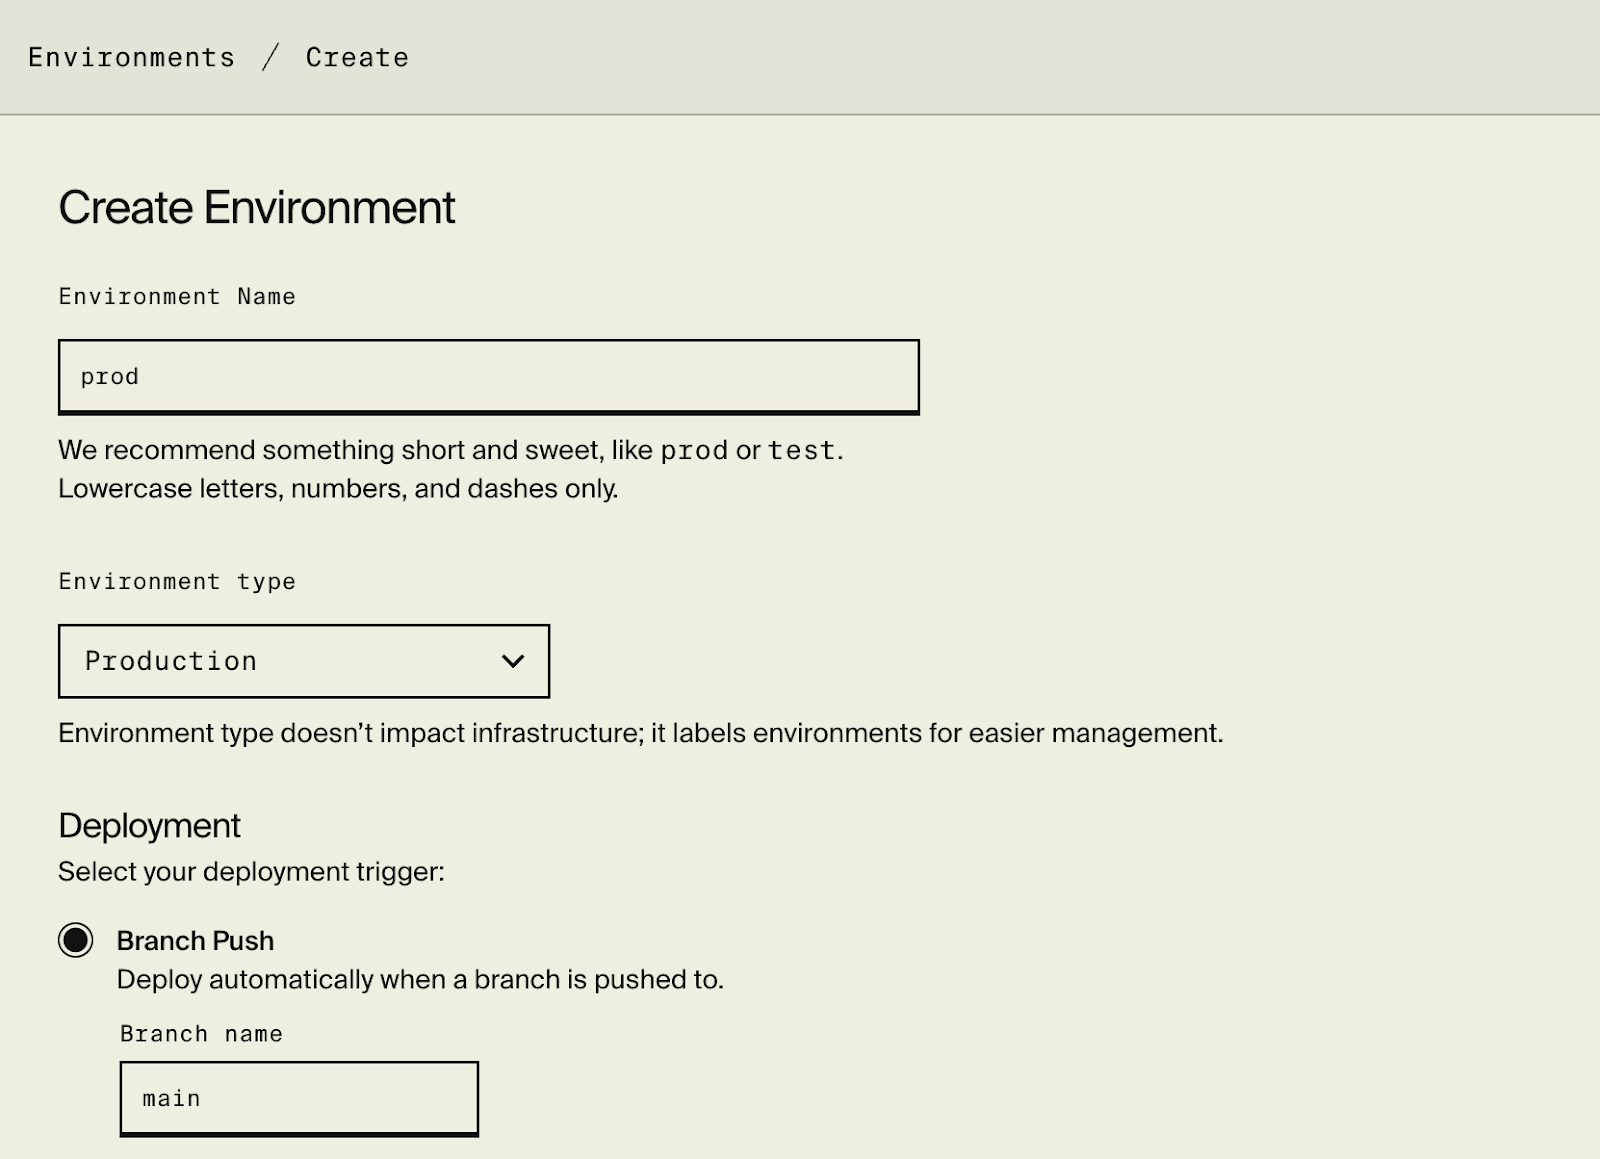Expand the environment type selector showing Production
This screenshot has width=1600, height=1159.
pos(303,660)
